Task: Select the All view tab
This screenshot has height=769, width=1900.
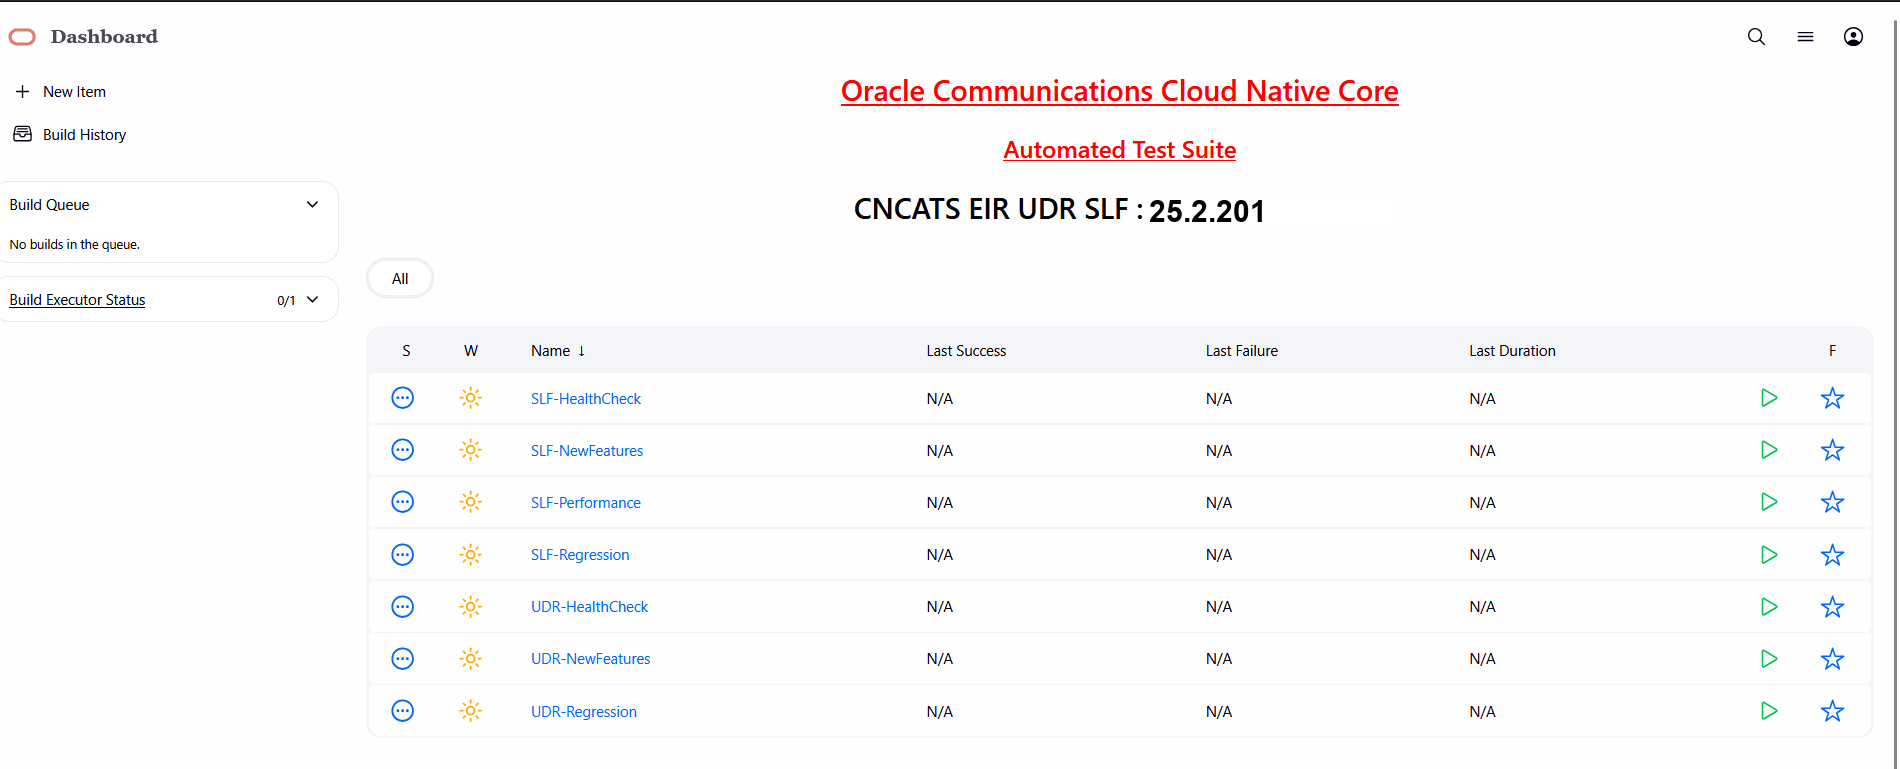Action: [400, 279]
